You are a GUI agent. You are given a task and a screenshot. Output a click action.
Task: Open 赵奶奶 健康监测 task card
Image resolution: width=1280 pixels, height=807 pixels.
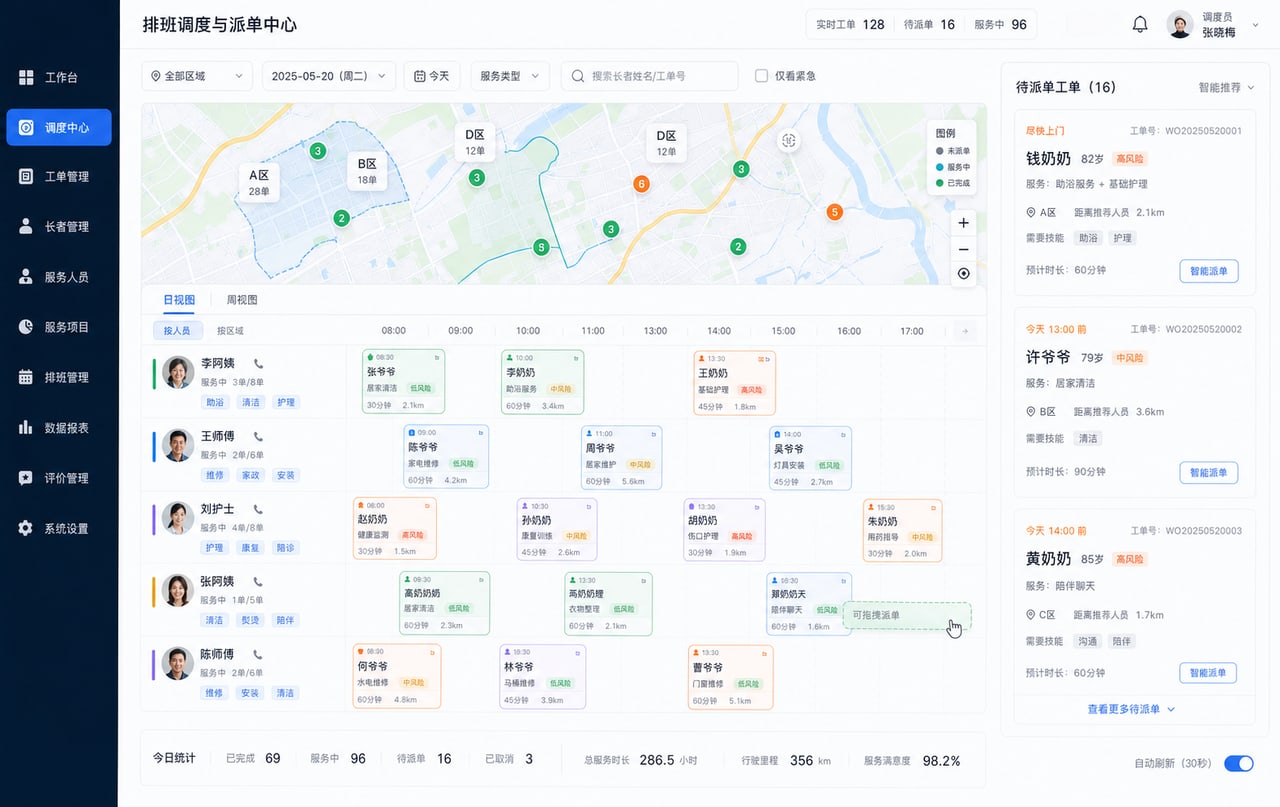coord(394,530)
